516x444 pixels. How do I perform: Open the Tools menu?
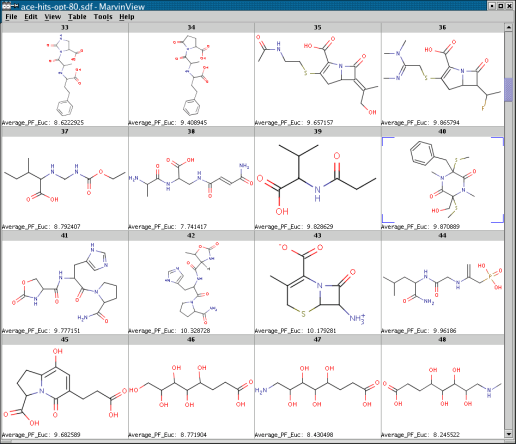pos(103,17)
